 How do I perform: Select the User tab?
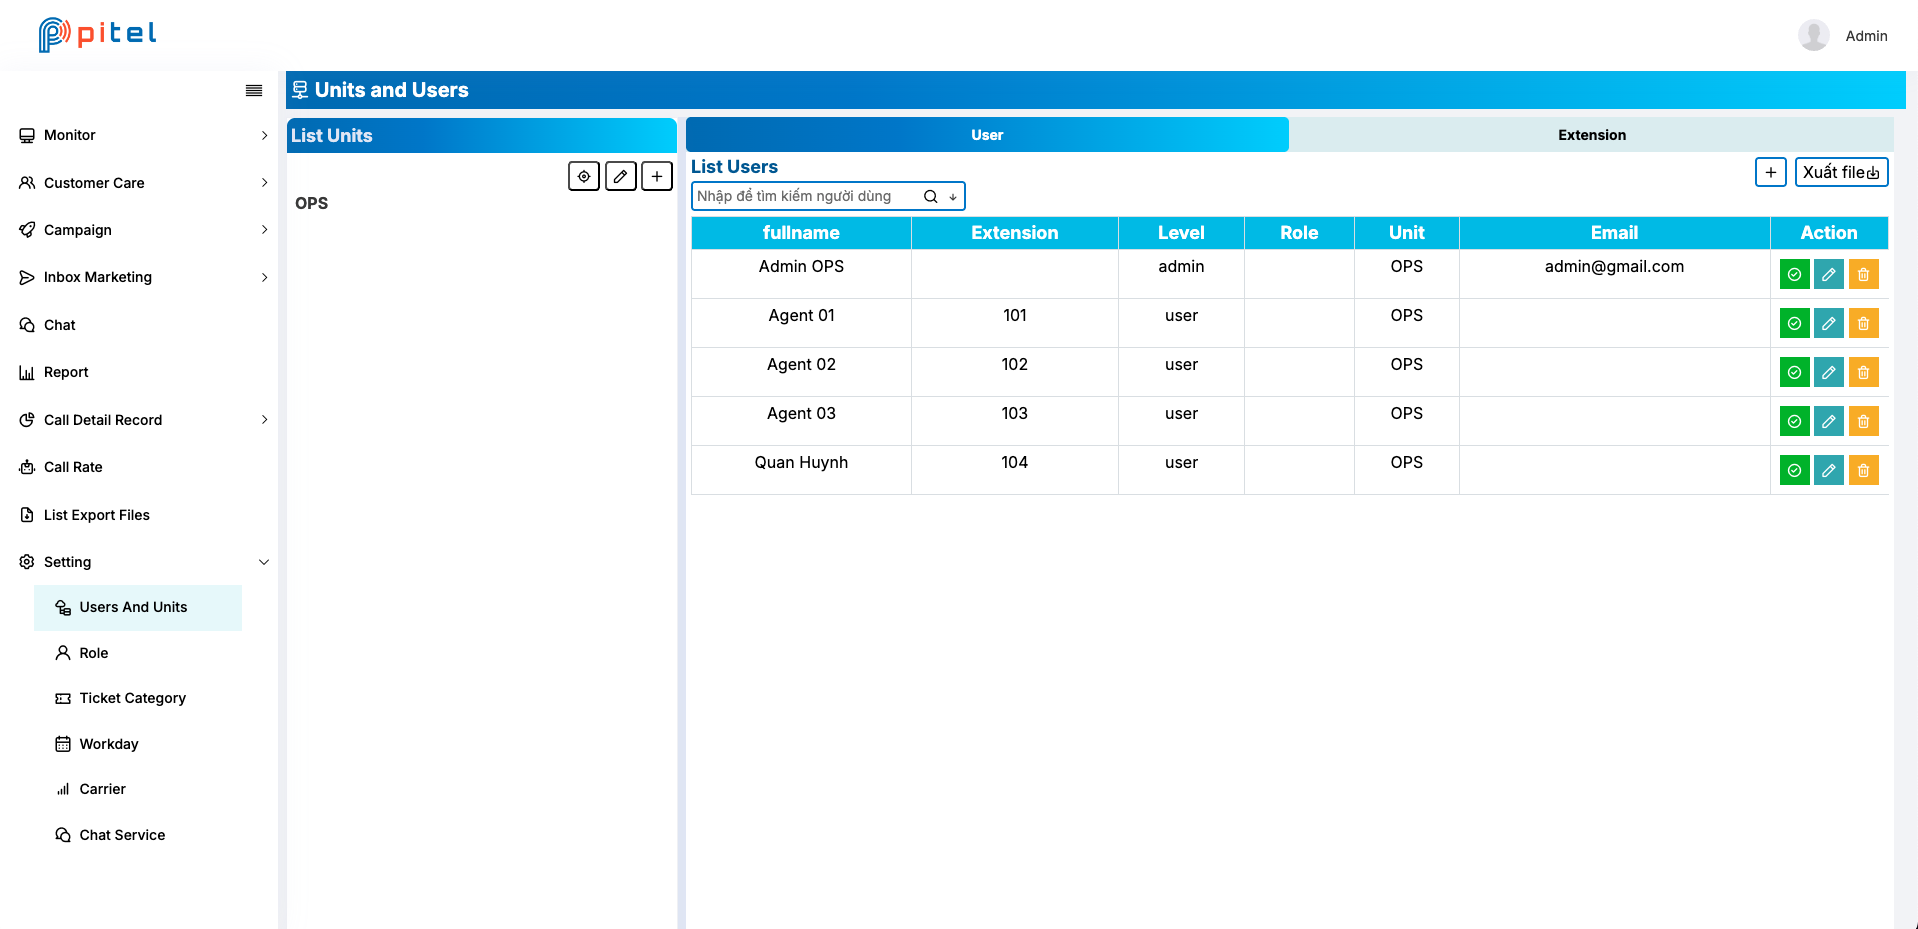click(x=987, y=135)
